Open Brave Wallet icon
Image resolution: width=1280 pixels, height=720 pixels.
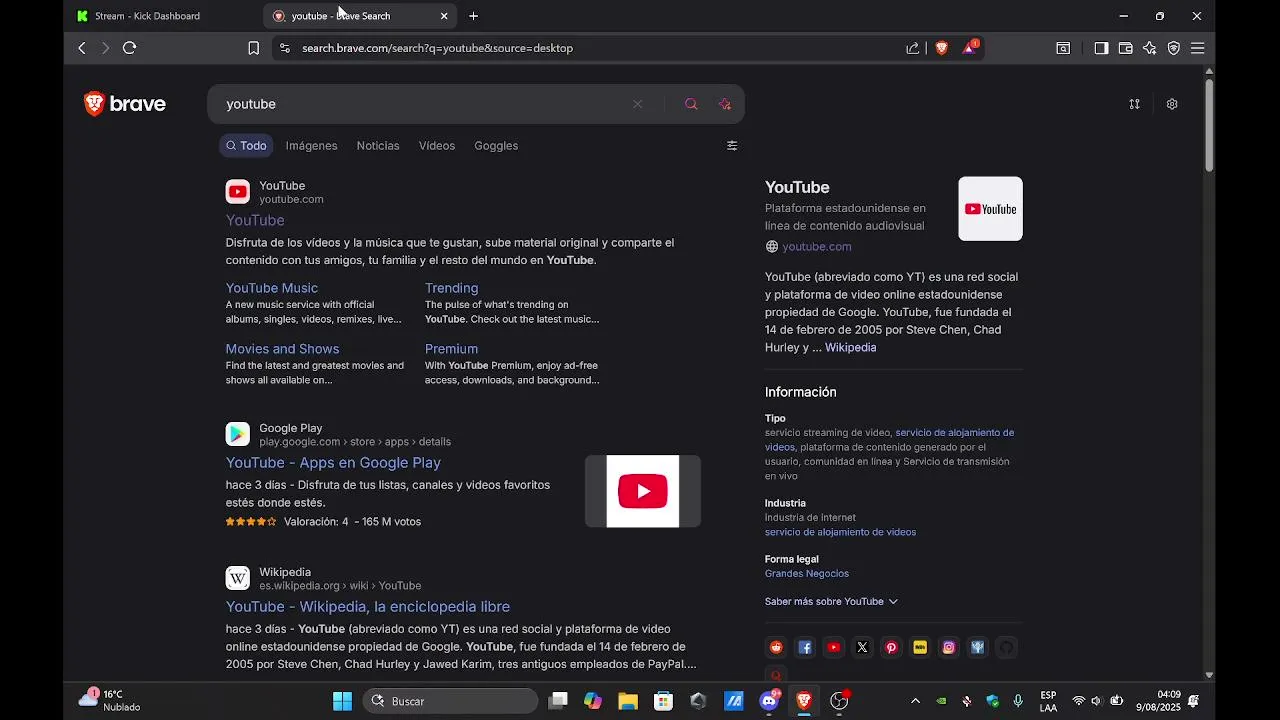pyautogui.click(x=1125, y=48)
